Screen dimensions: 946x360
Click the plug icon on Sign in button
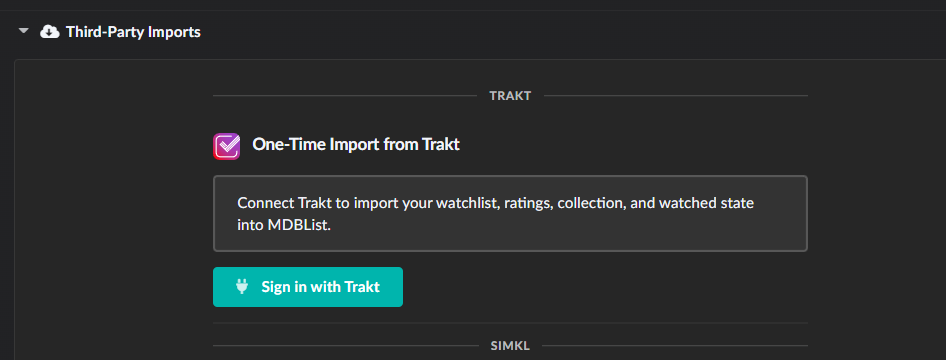(242, 286)
